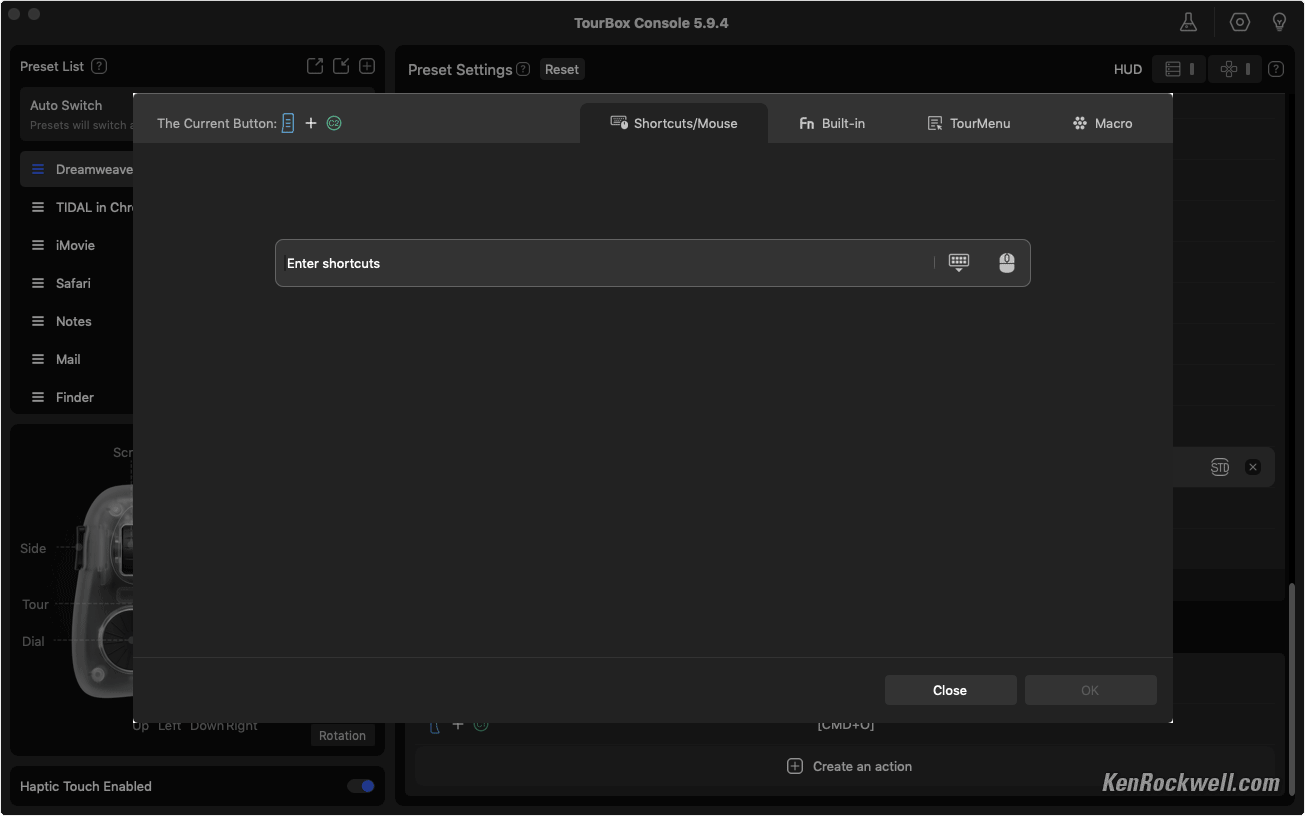Open the lab flask icon in the title bar
1305x816 pixels.
click(x=1188, y=22)
